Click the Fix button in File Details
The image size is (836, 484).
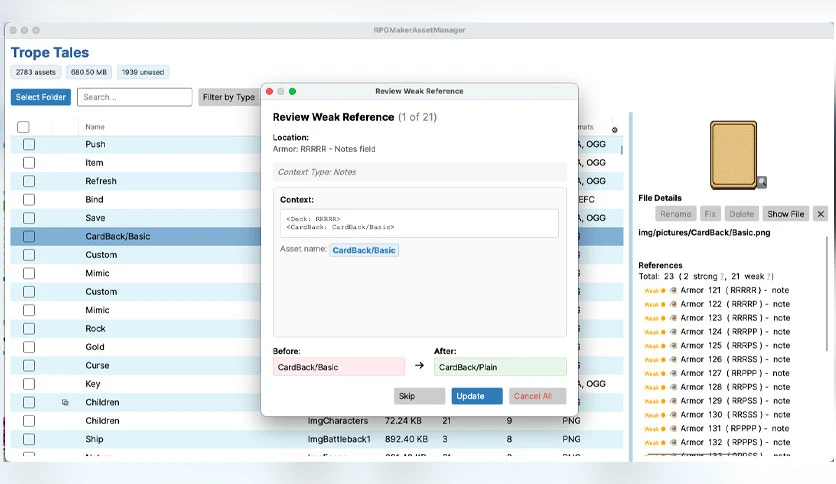710,214
